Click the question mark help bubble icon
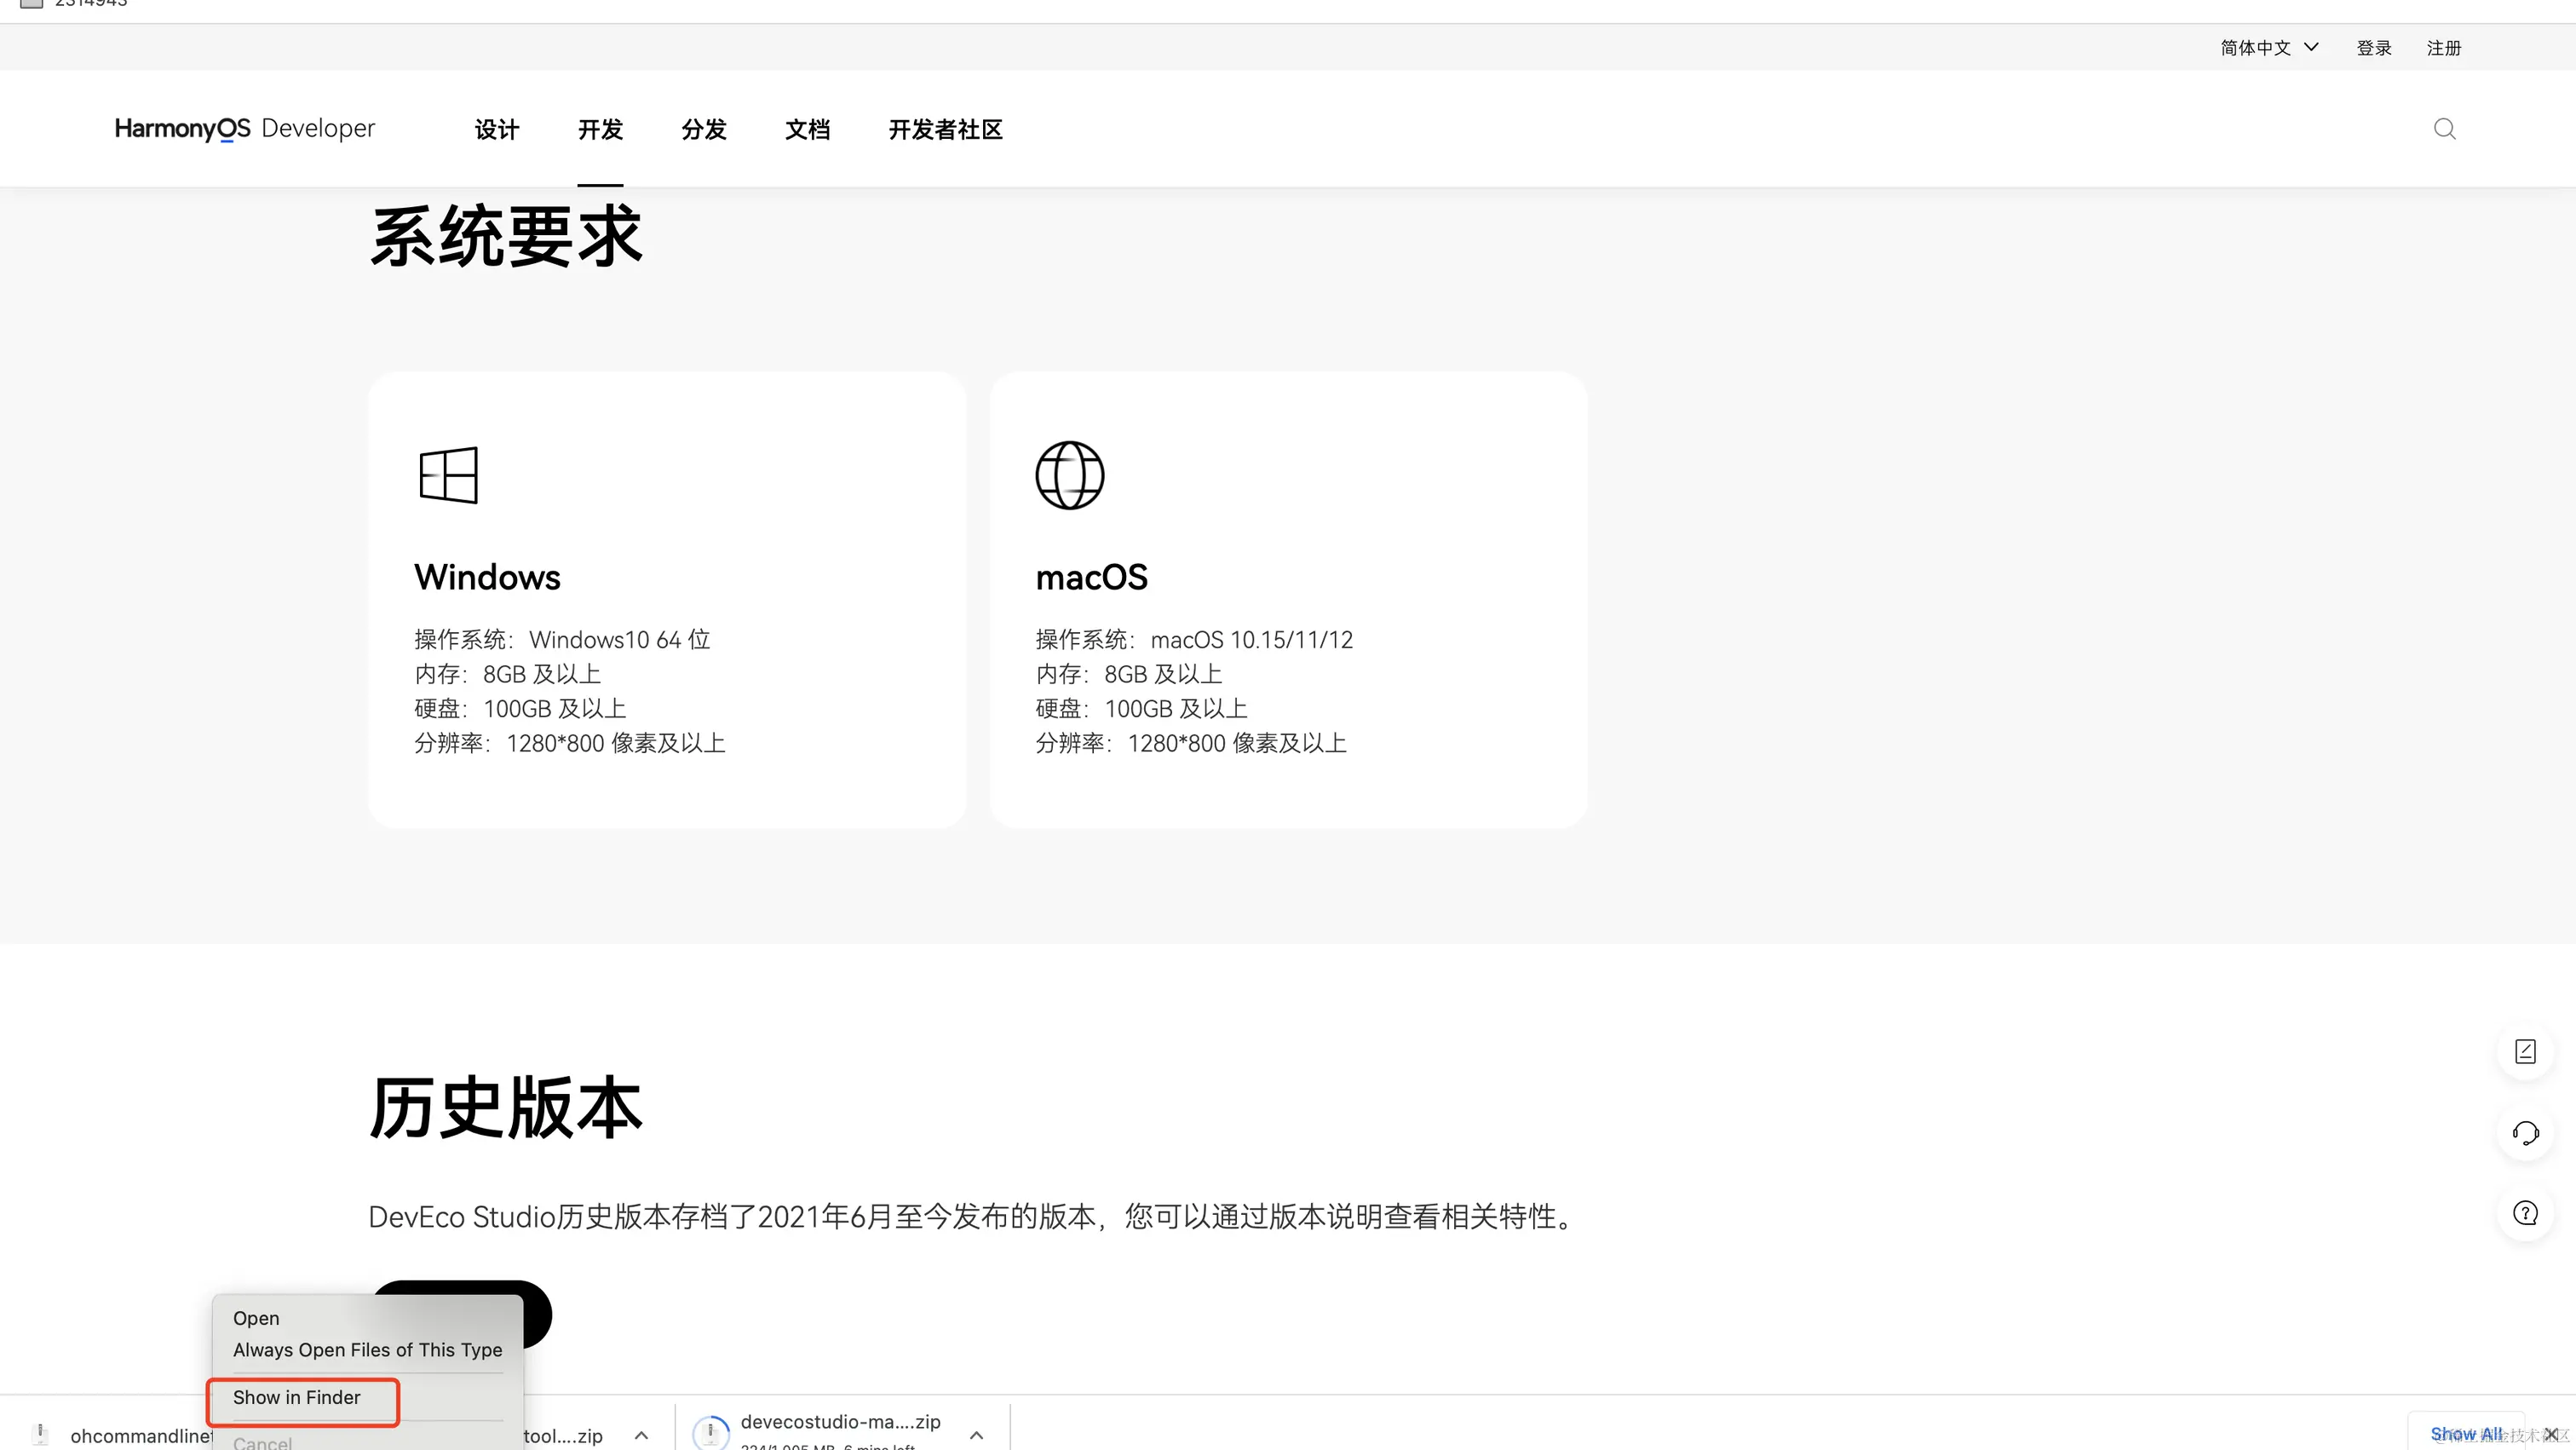2576x1450 pixels. click(x=2525, y=1213)
